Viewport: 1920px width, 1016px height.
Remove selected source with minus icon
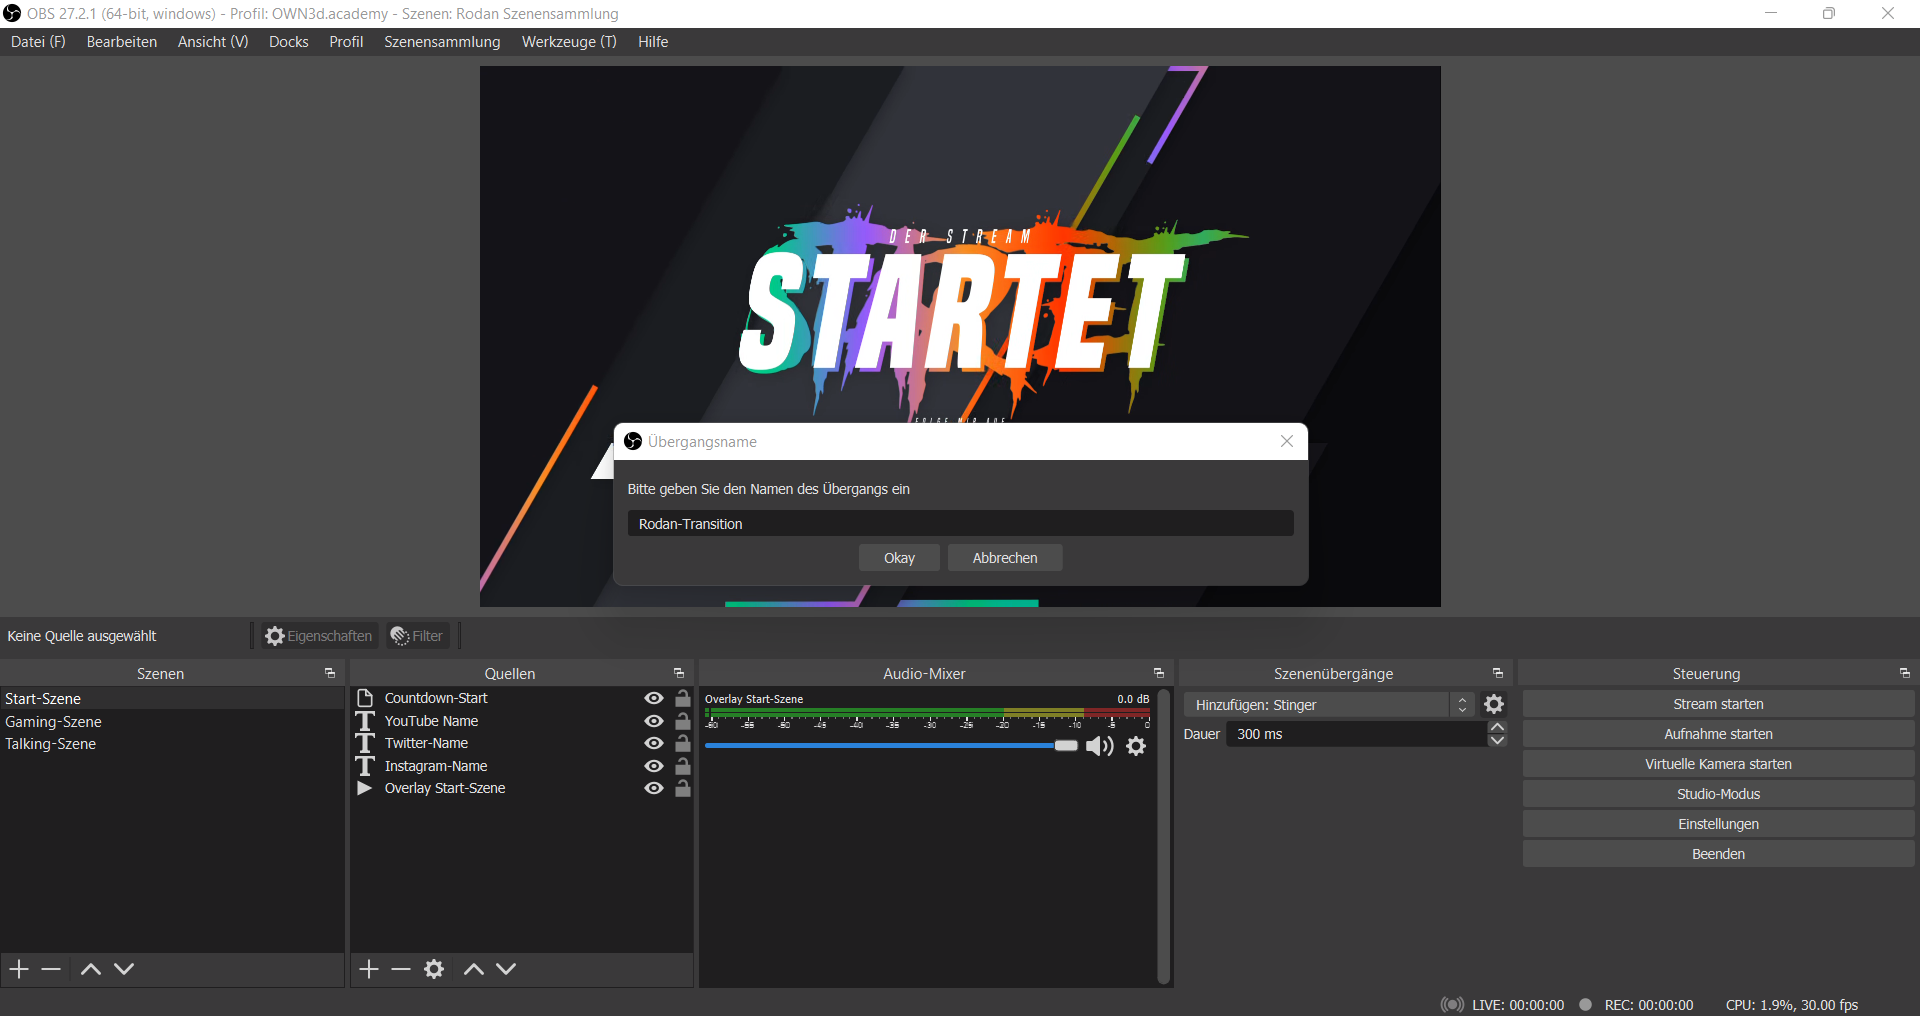pyautogui.click(x=401, y=969)
